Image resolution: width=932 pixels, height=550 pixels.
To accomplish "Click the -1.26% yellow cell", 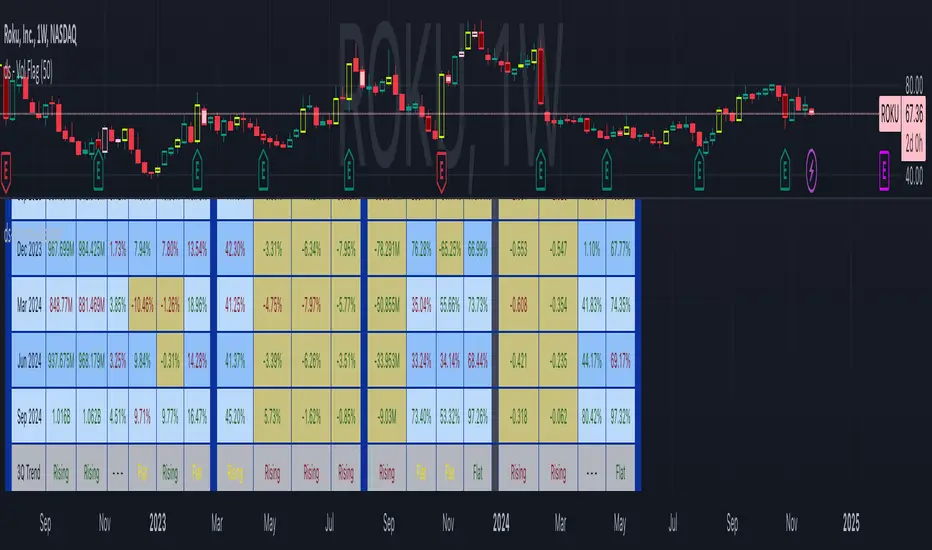I will click(x=170, y=304).
